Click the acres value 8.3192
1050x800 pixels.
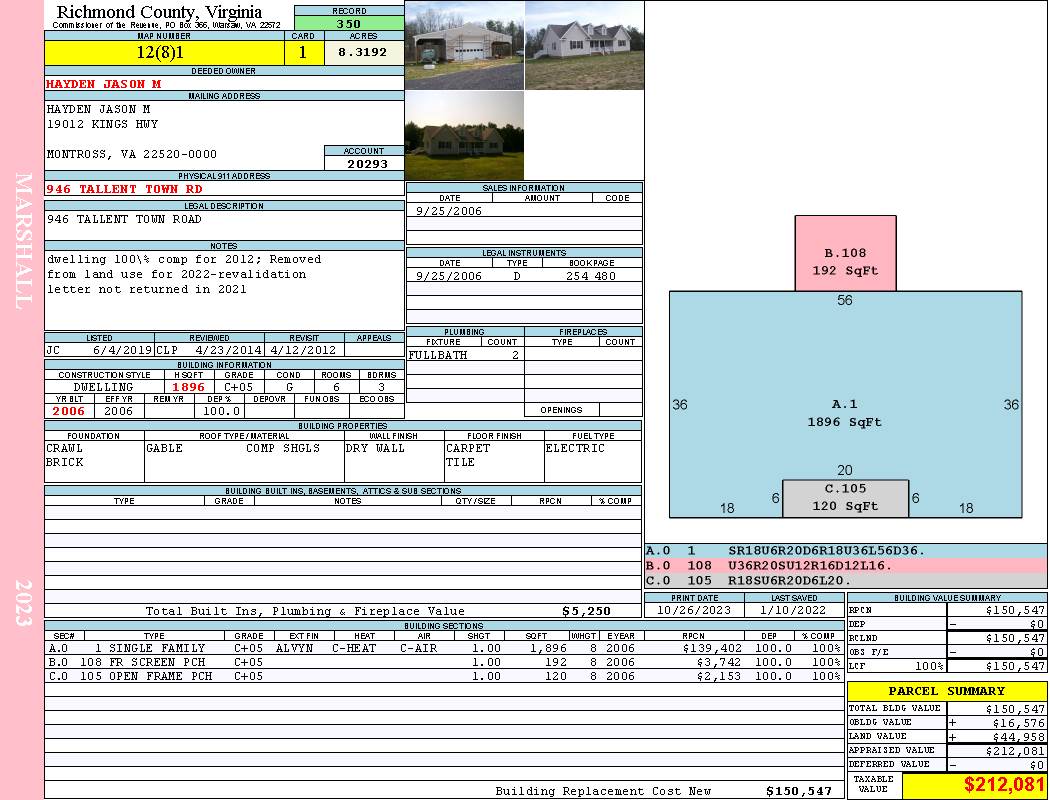click(x=362, y=53)
